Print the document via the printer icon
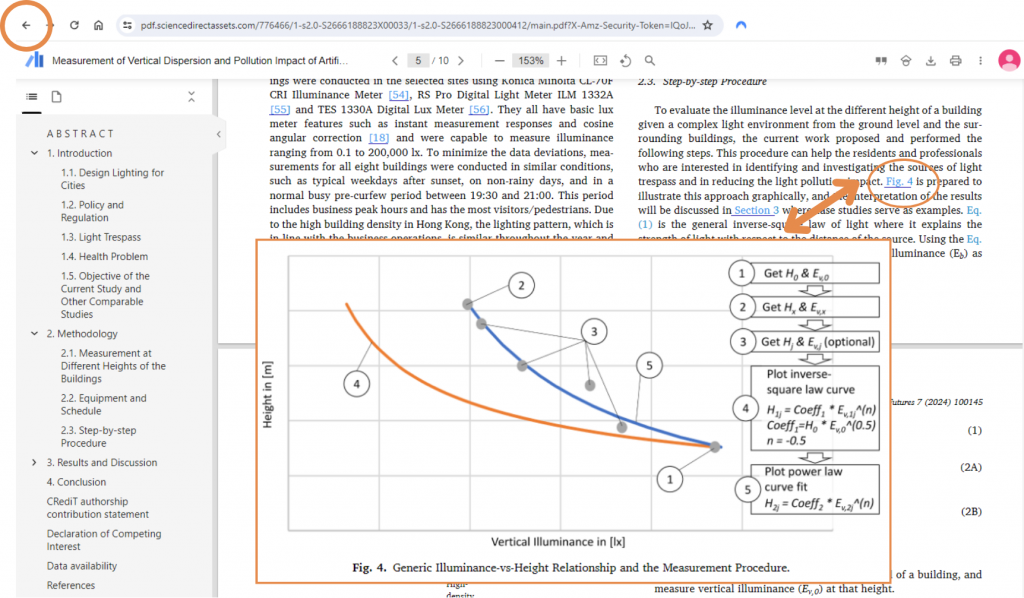The width and height of the screenshot is (1024, 598). 955,60
